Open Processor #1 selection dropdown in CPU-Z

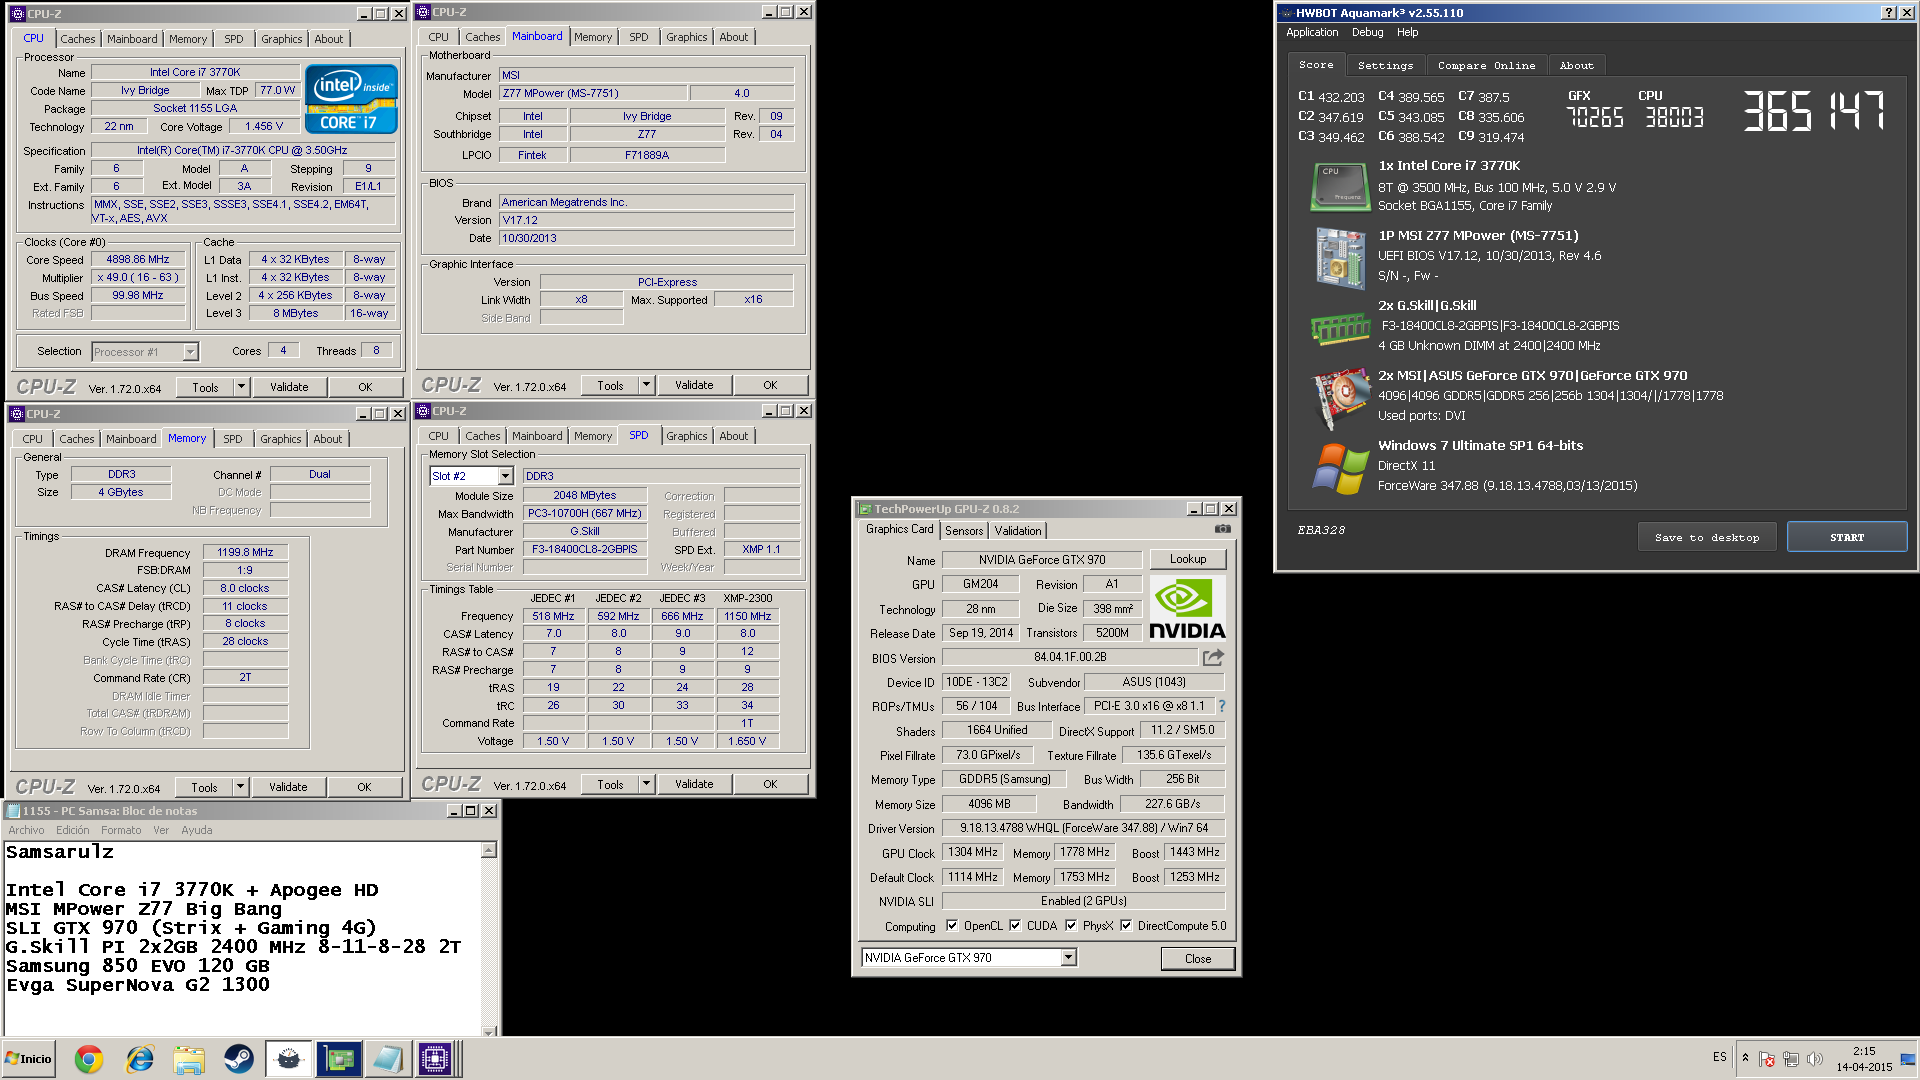coord(190,352)
